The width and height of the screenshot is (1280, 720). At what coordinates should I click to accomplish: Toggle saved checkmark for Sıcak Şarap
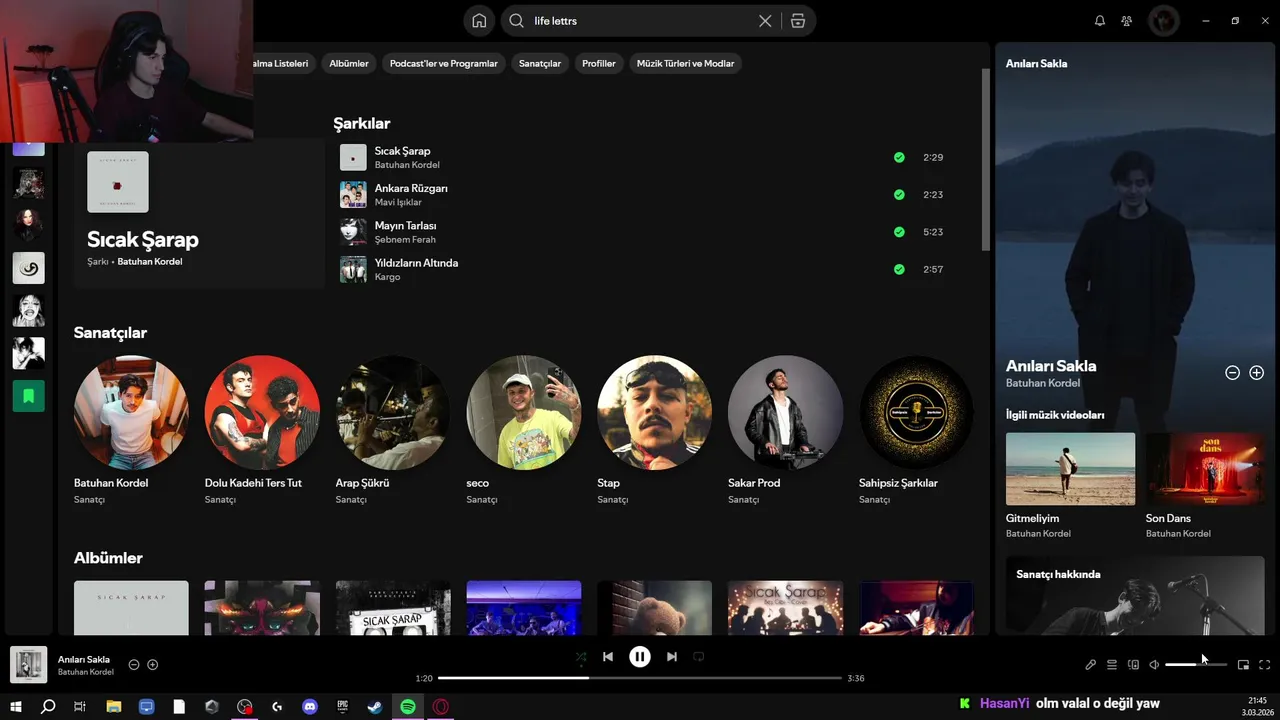coord(899,157)
